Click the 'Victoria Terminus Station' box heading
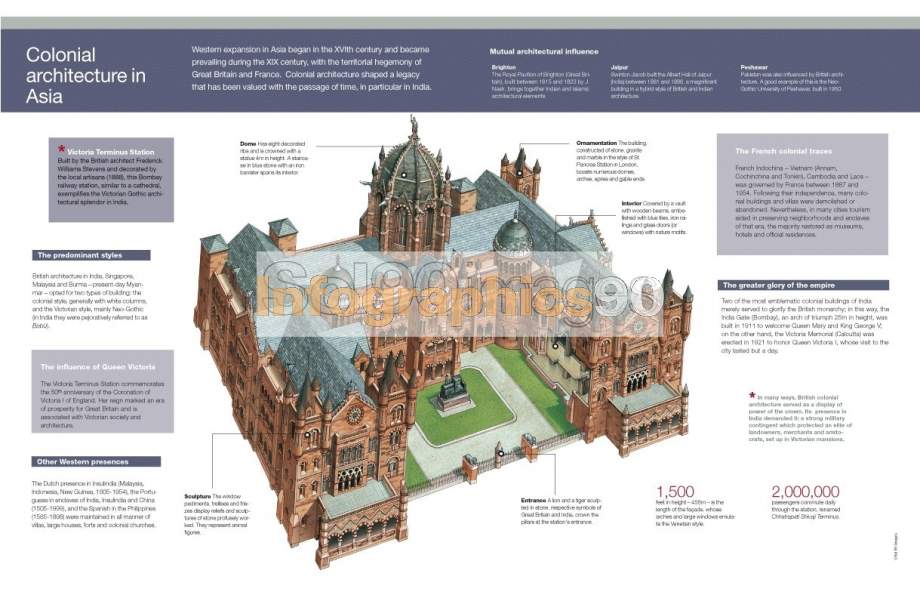The width and height of the screenshot is (920, 589). [x=110, y=152]
